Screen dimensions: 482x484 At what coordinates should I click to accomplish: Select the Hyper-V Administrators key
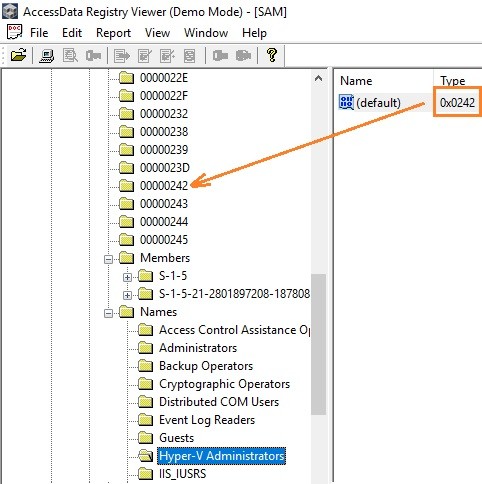221,456
